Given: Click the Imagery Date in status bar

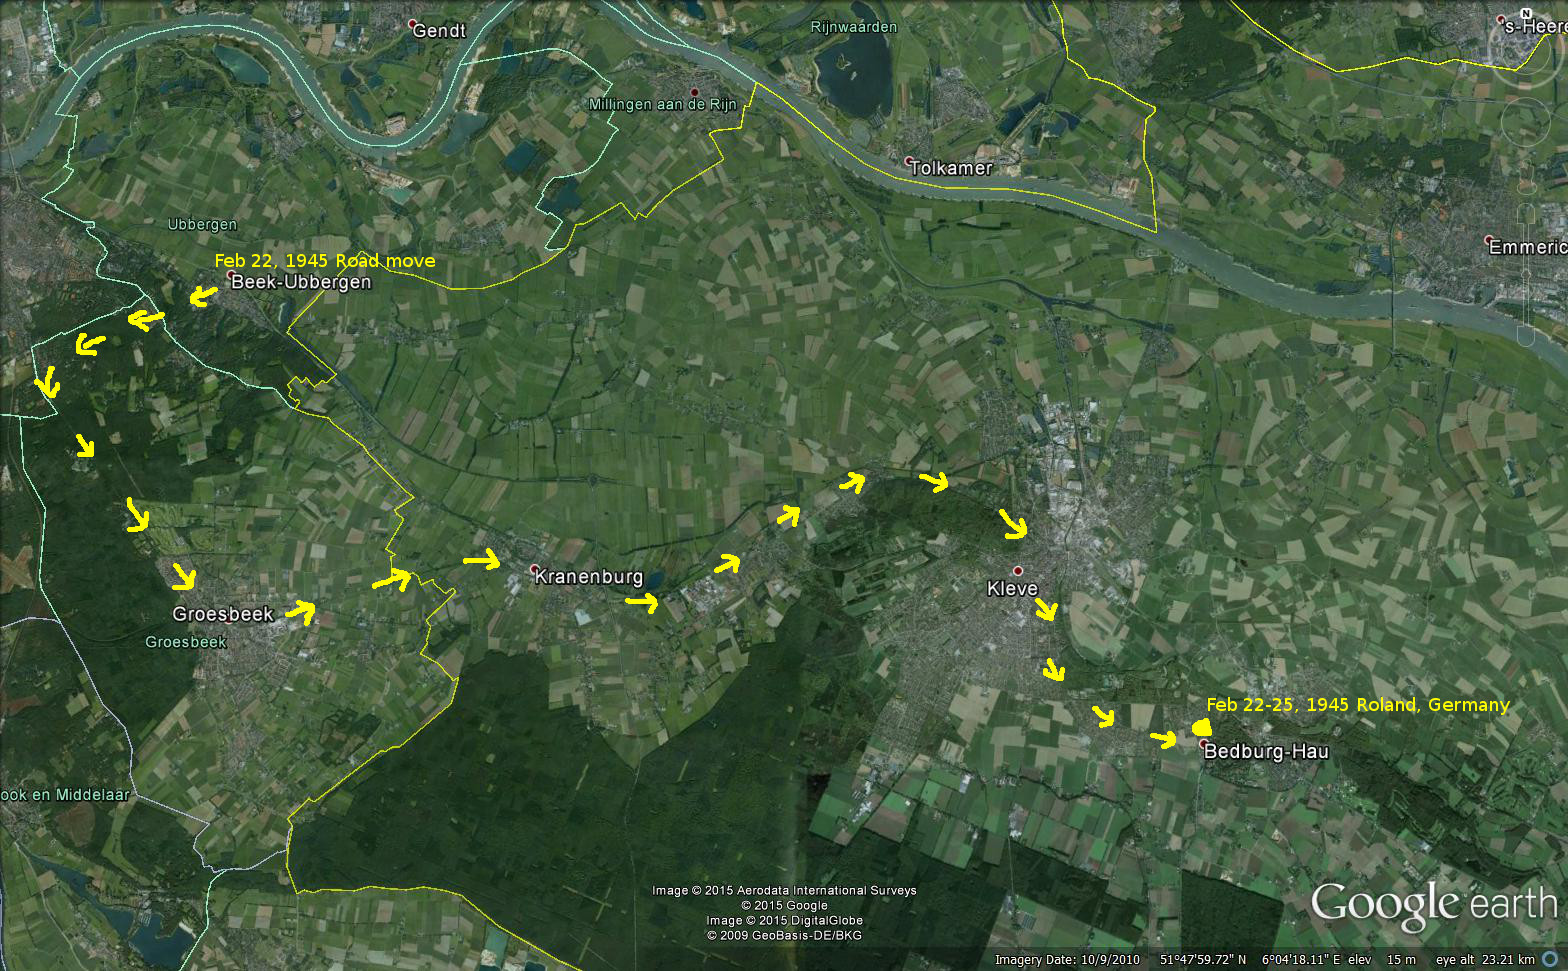Looking at the screenshot, I should [x=1067, y=959].
